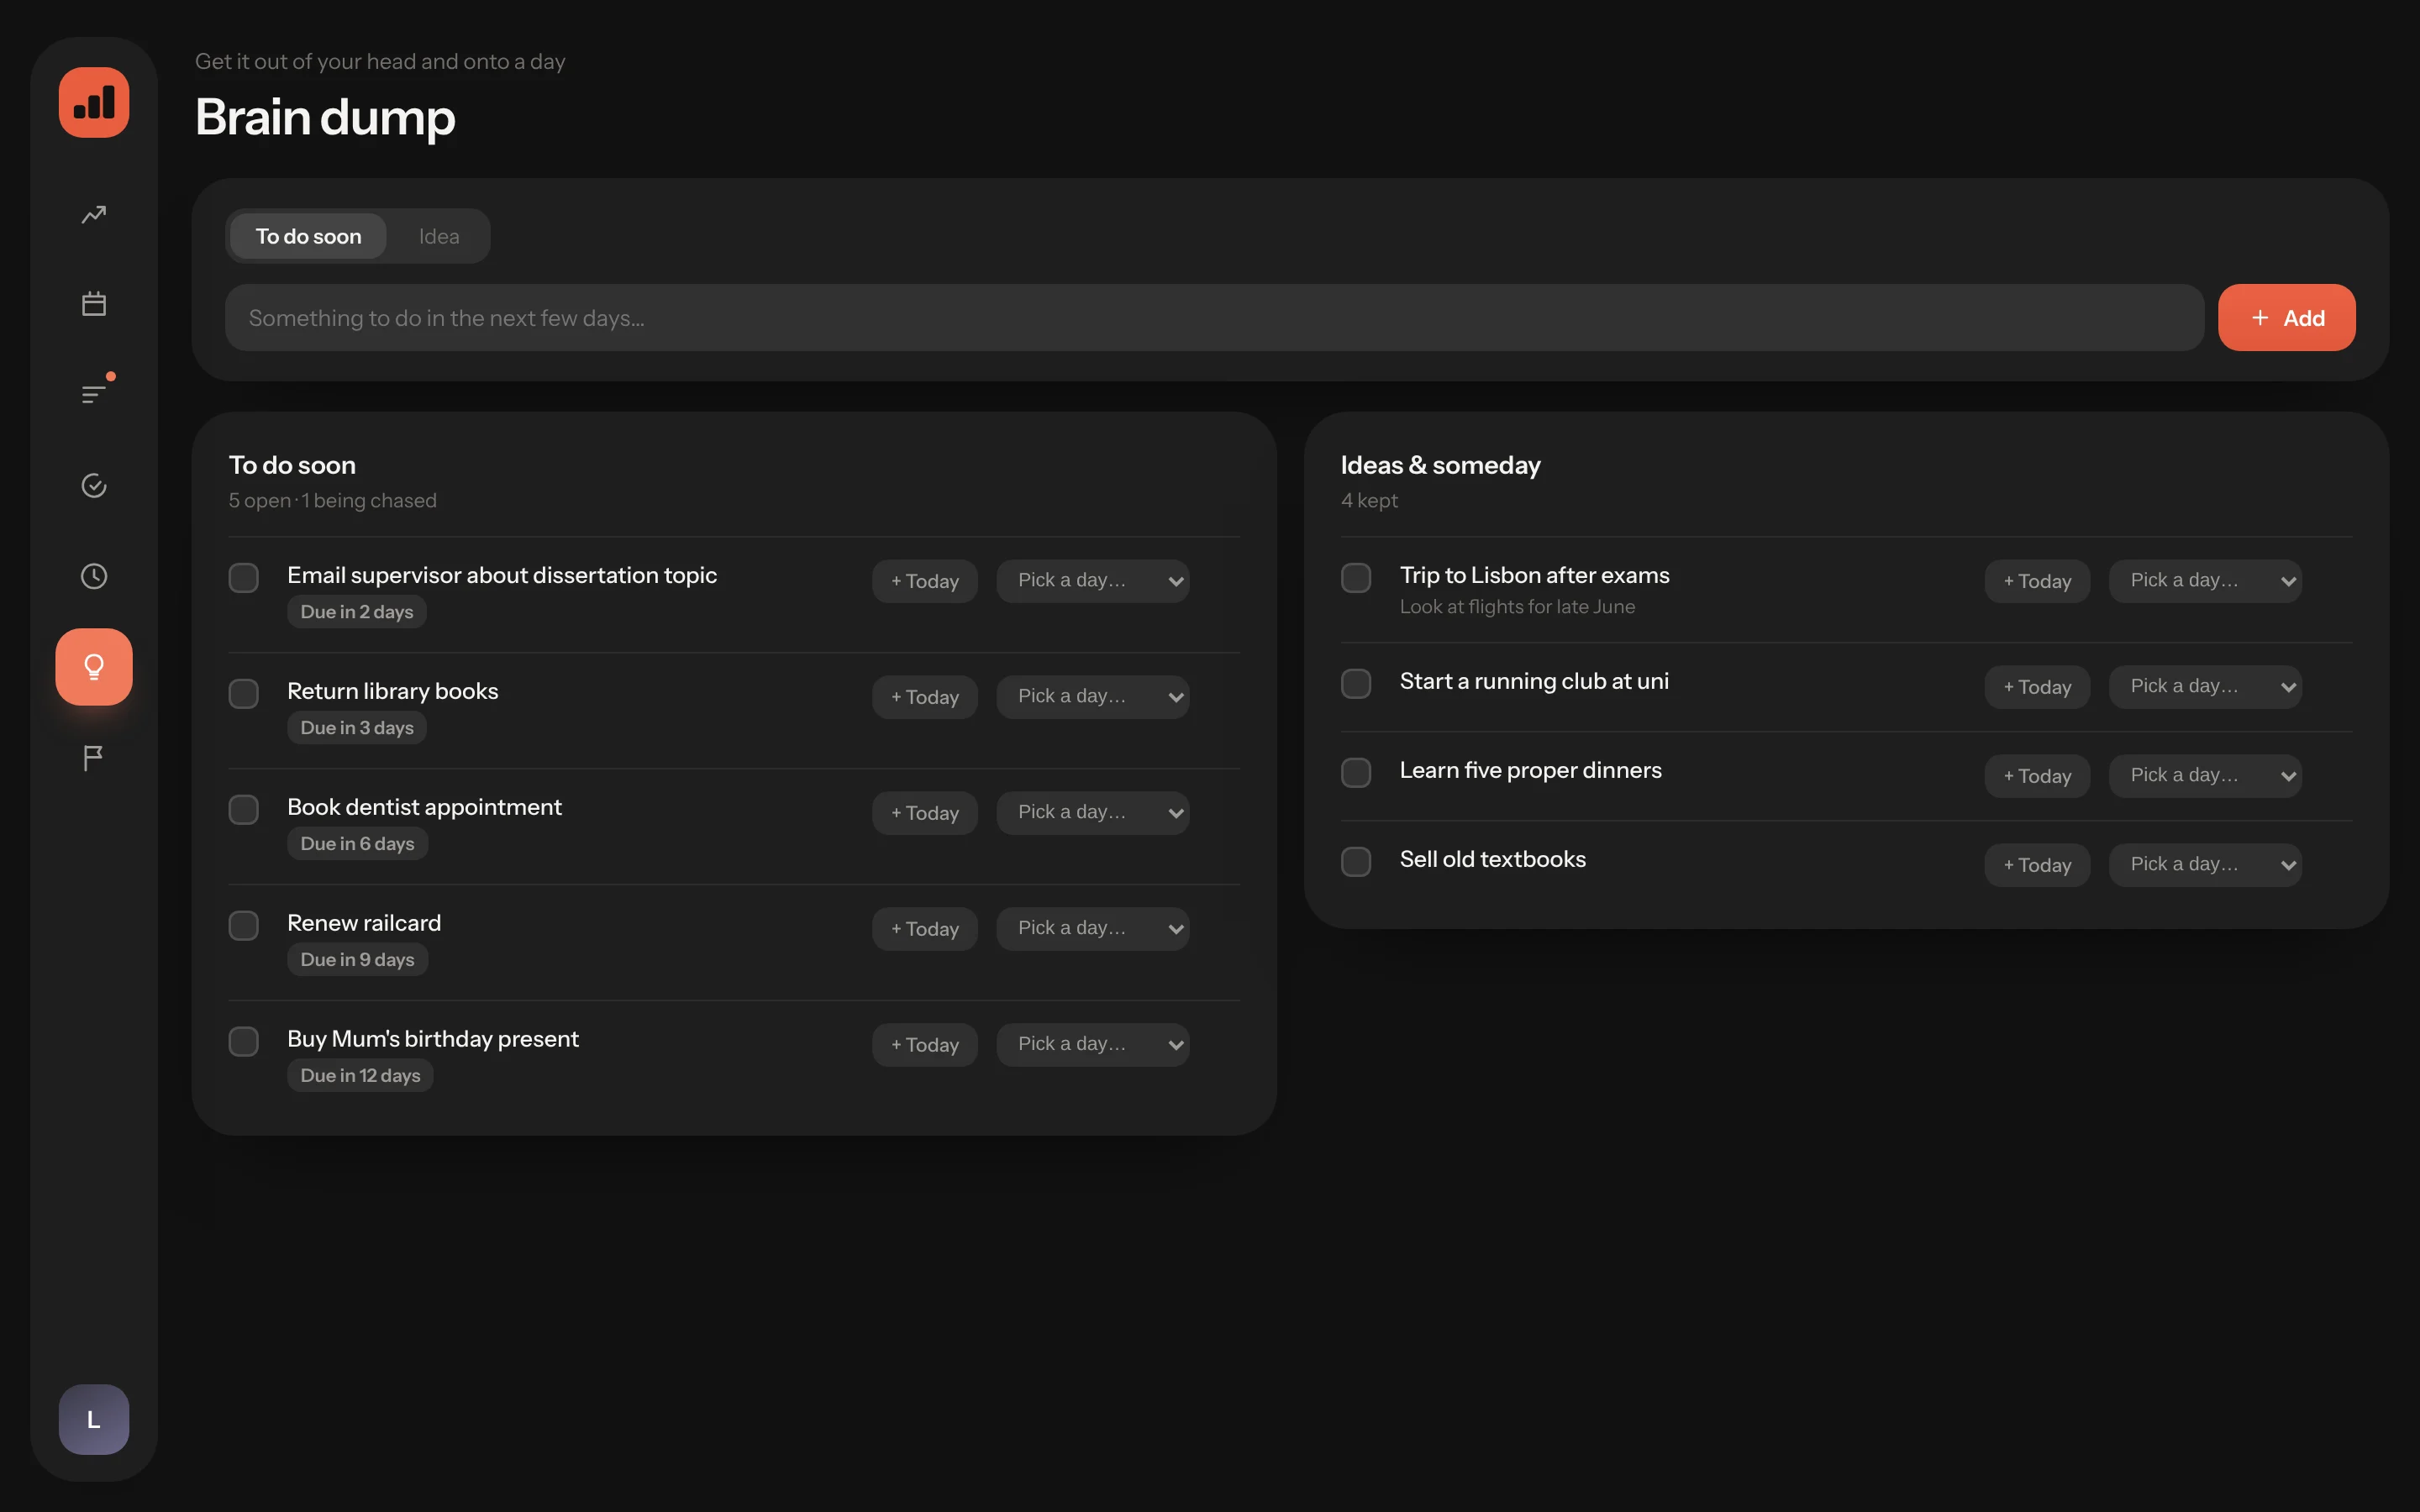Image resolution: width=2420 pixels, height=1512 pixels.
Task: Select the lightbulb Brain dump icon
Action: 94,667
